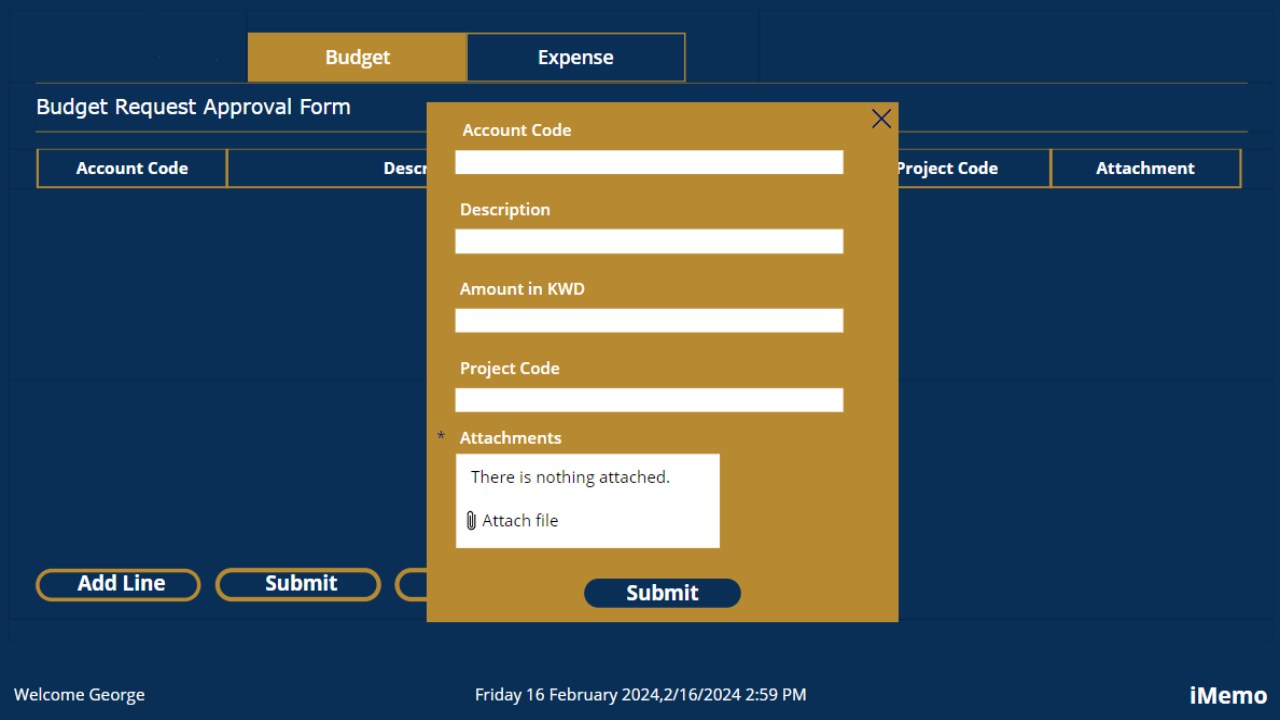Submit the popup form

tap(662, 593)
